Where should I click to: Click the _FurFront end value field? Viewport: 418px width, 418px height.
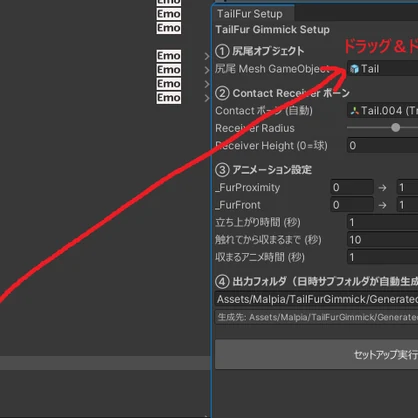click(407, 205)
